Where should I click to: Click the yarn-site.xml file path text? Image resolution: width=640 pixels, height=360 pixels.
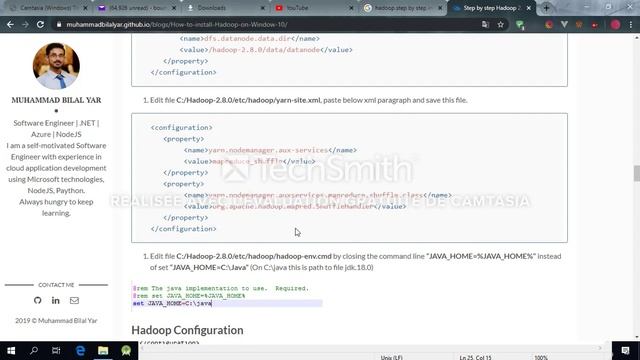pyautogui.click(x=249, y=100)
